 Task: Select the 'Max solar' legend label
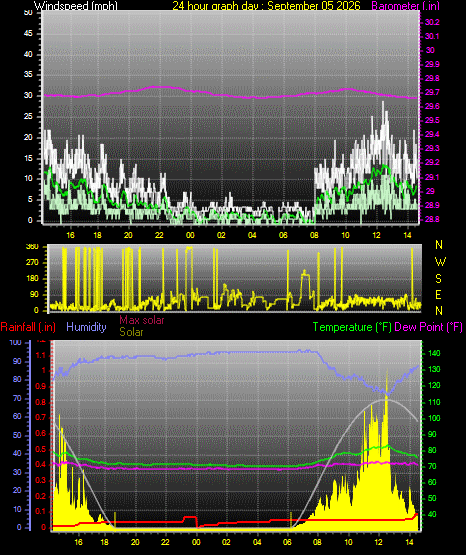coord(142,320)
